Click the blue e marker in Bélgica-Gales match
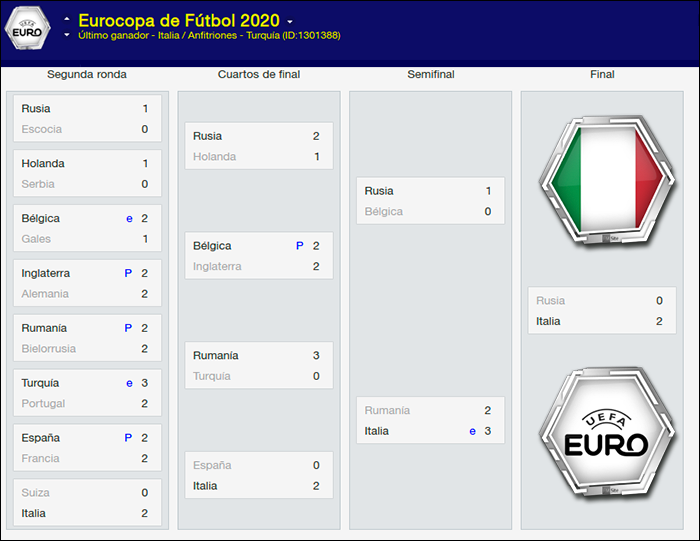This screenshot has width=700, height=541. point(129,219)
